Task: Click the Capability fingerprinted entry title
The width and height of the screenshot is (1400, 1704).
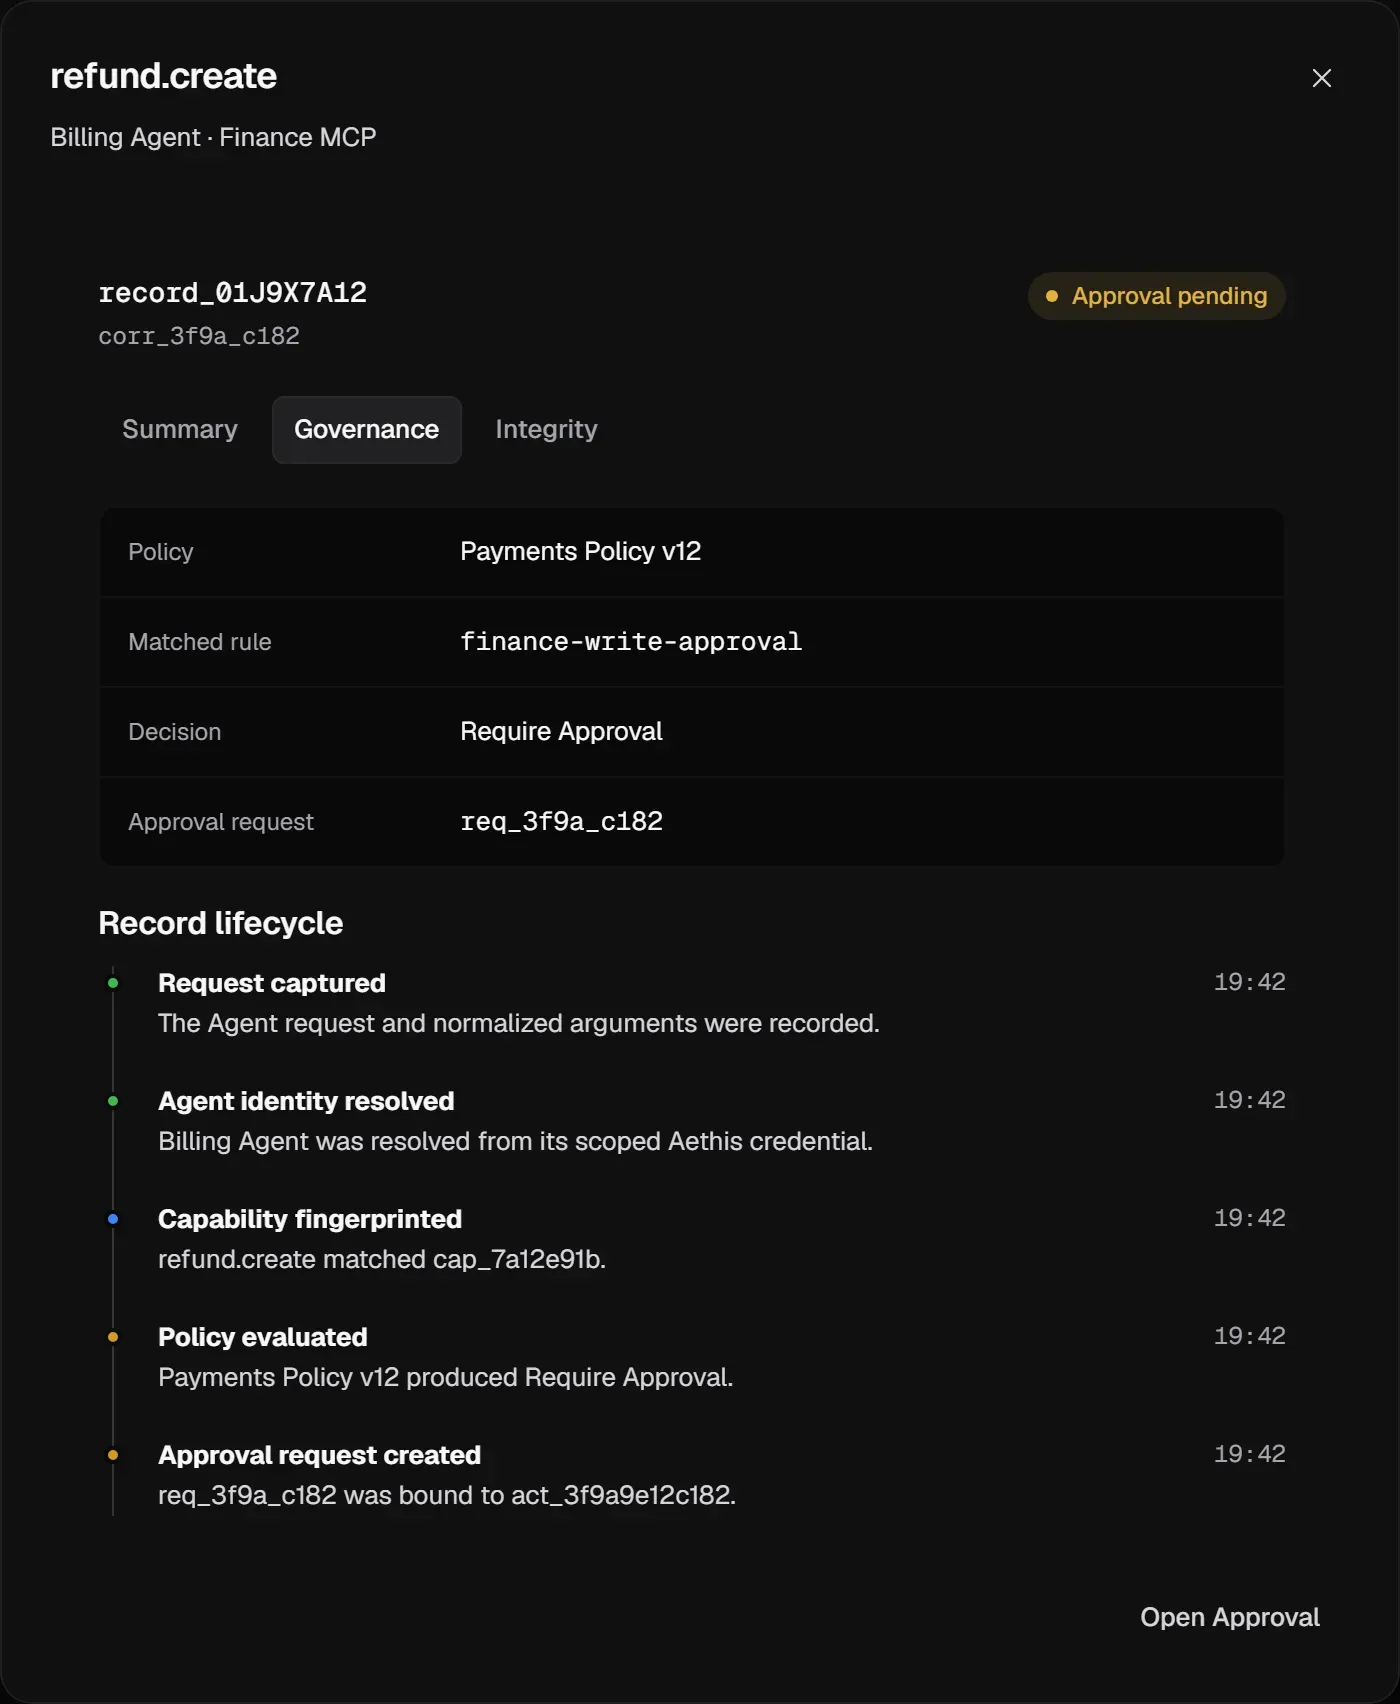Action: [x=310, y=1219]
